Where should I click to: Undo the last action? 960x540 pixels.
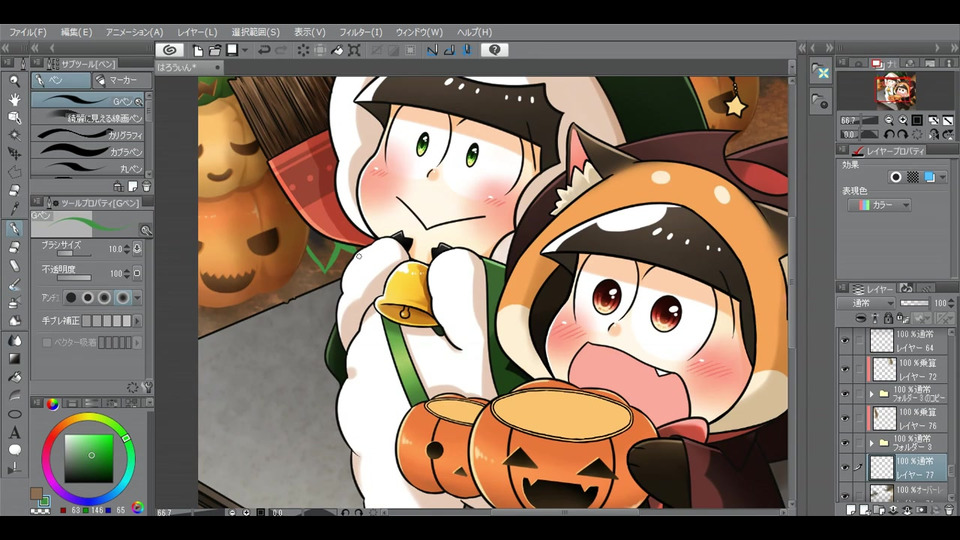[x=264, y=50]
